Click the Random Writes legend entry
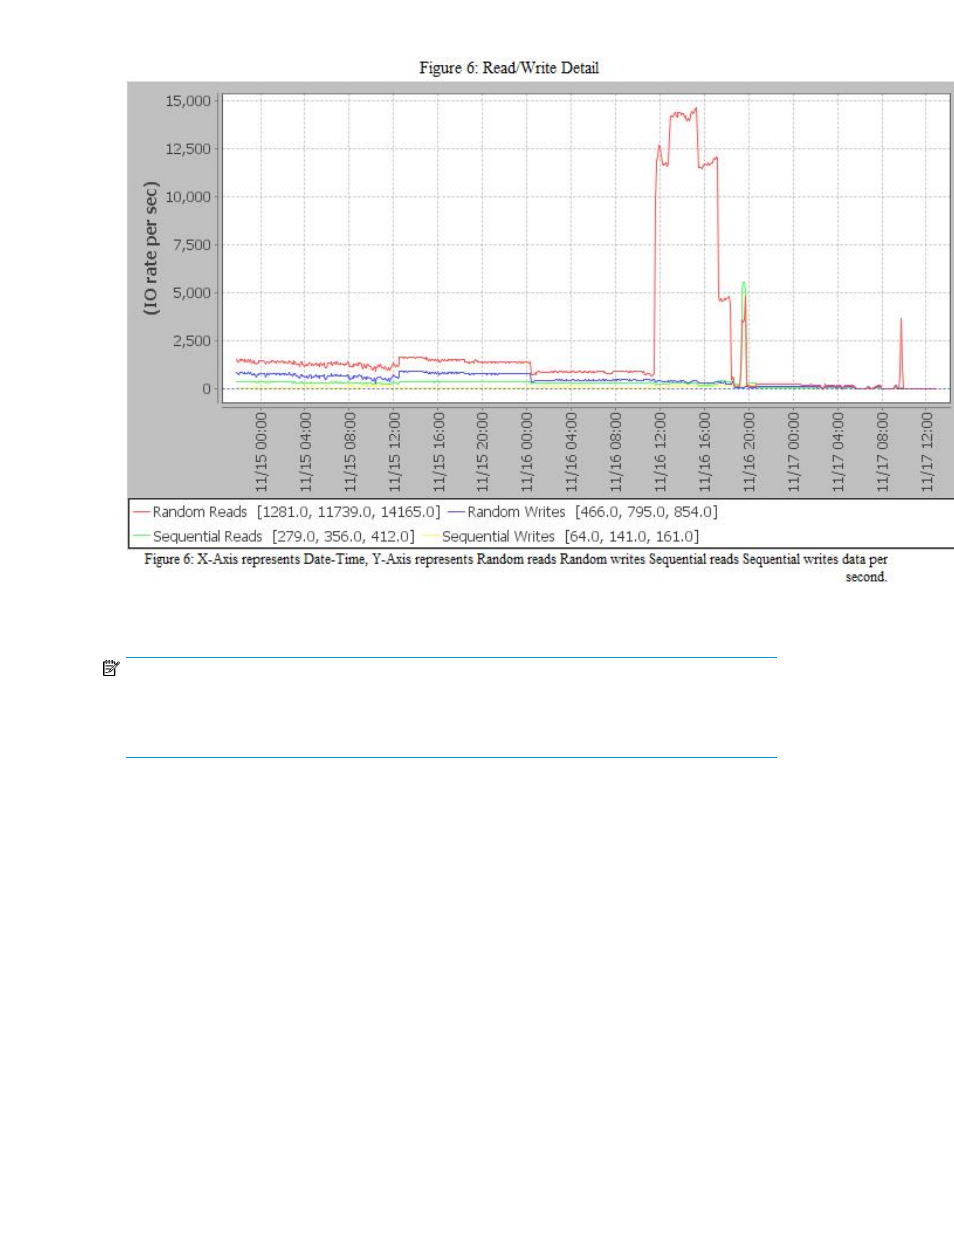Viewport: 954px width, 1235px height. tap(583, 512)
